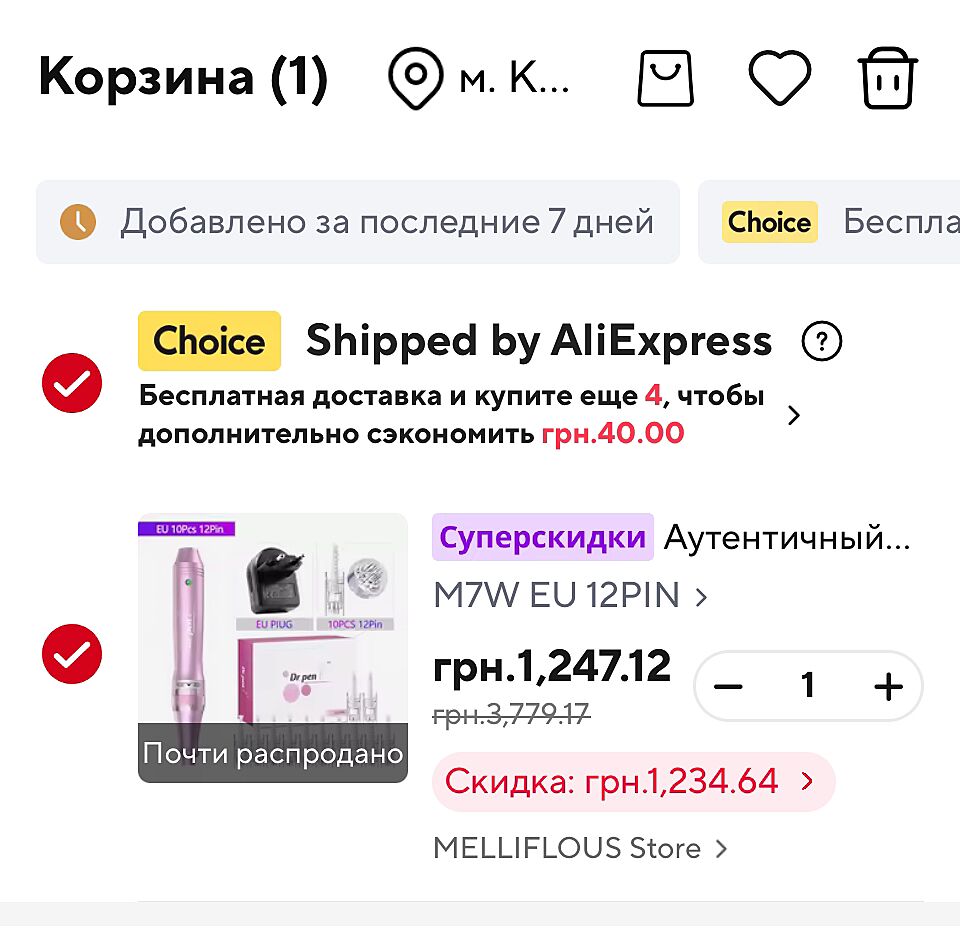
Task: Decrease quantity with minus icon
Action: point(728,686)
